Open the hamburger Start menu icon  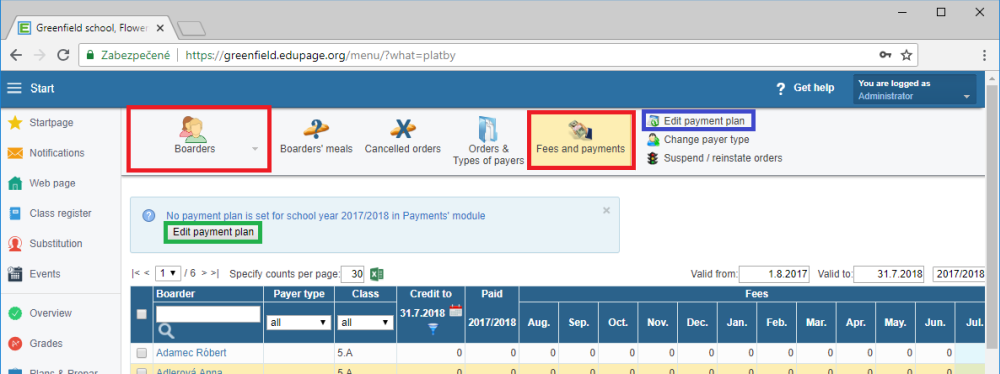point(14,88)
